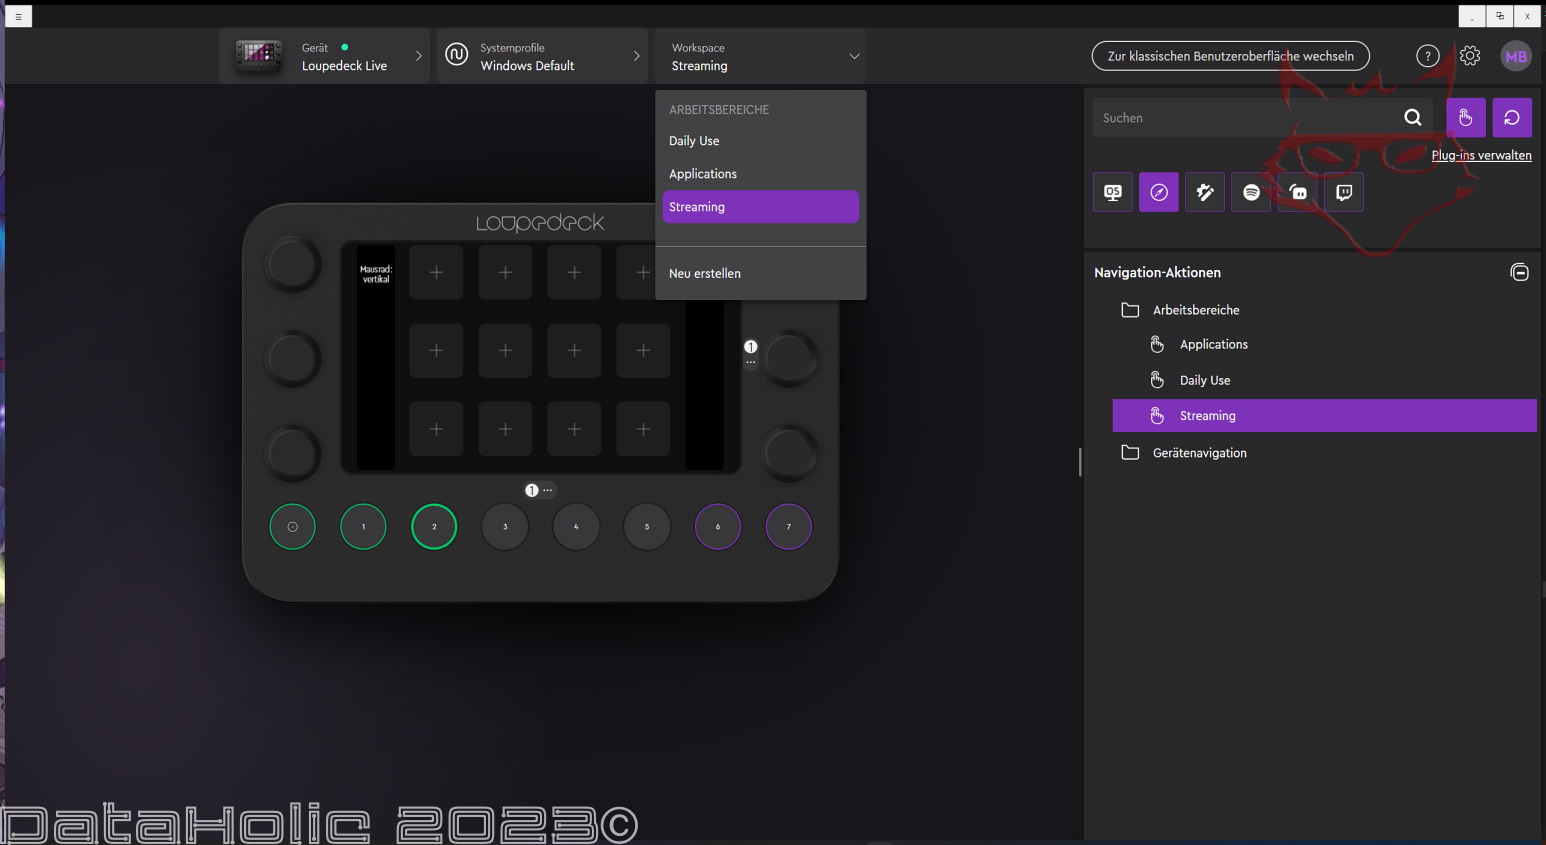Viewport: 1546px width, 845px height.
Task: Expand the Gerätenavigation folder
Action: tap(1130, 453)
